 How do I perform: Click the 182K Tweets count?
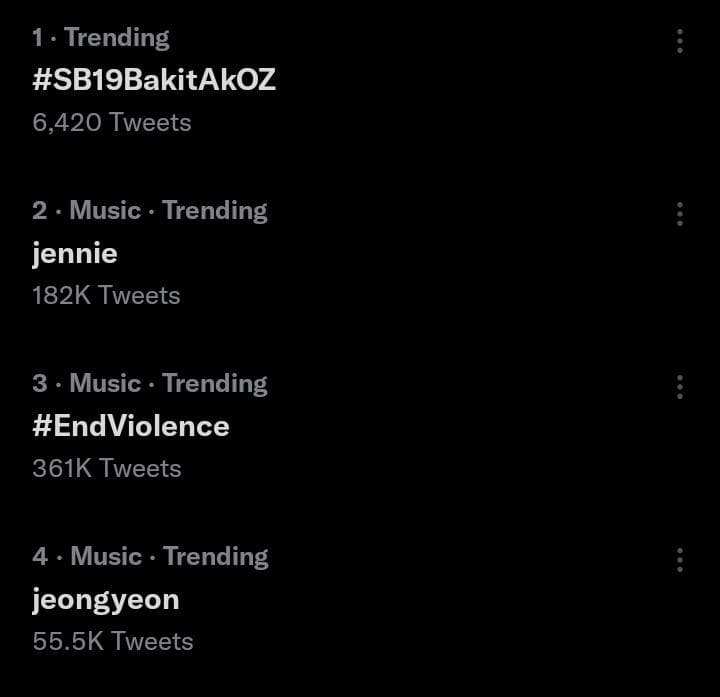point(106,295)
